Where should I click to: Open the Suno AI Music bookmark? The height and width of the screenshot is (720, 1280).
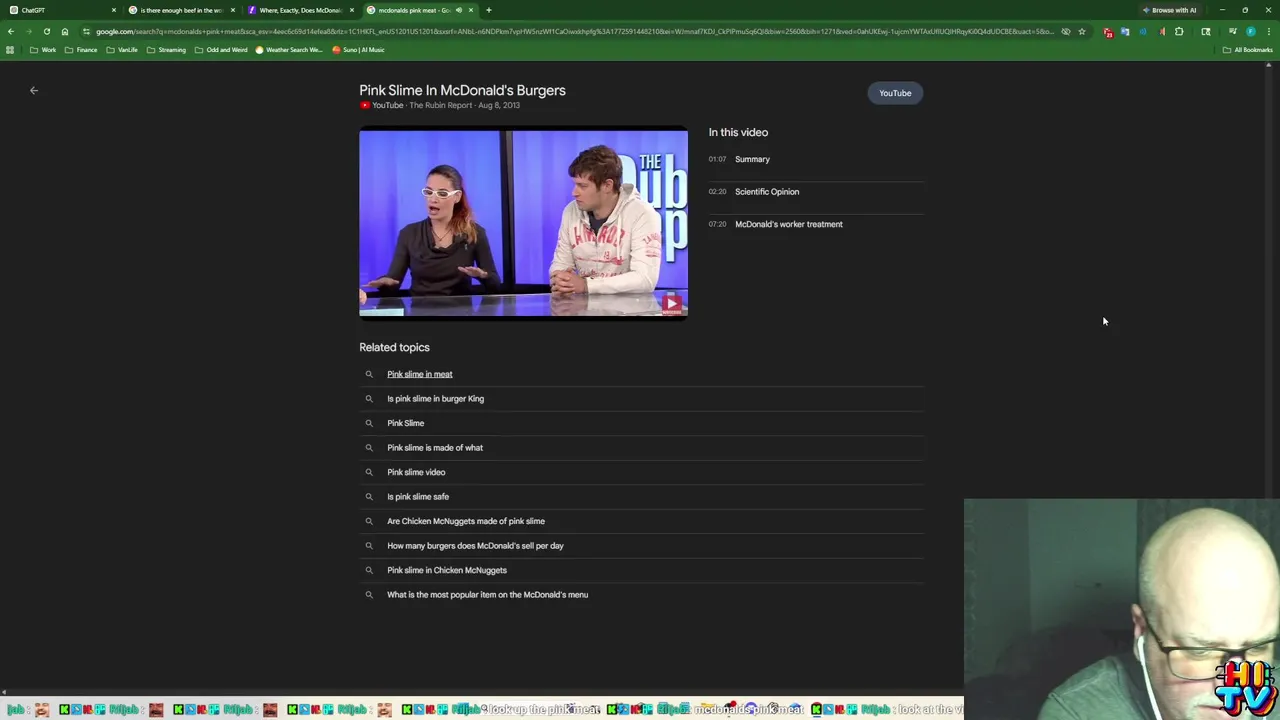click(358, 50)
